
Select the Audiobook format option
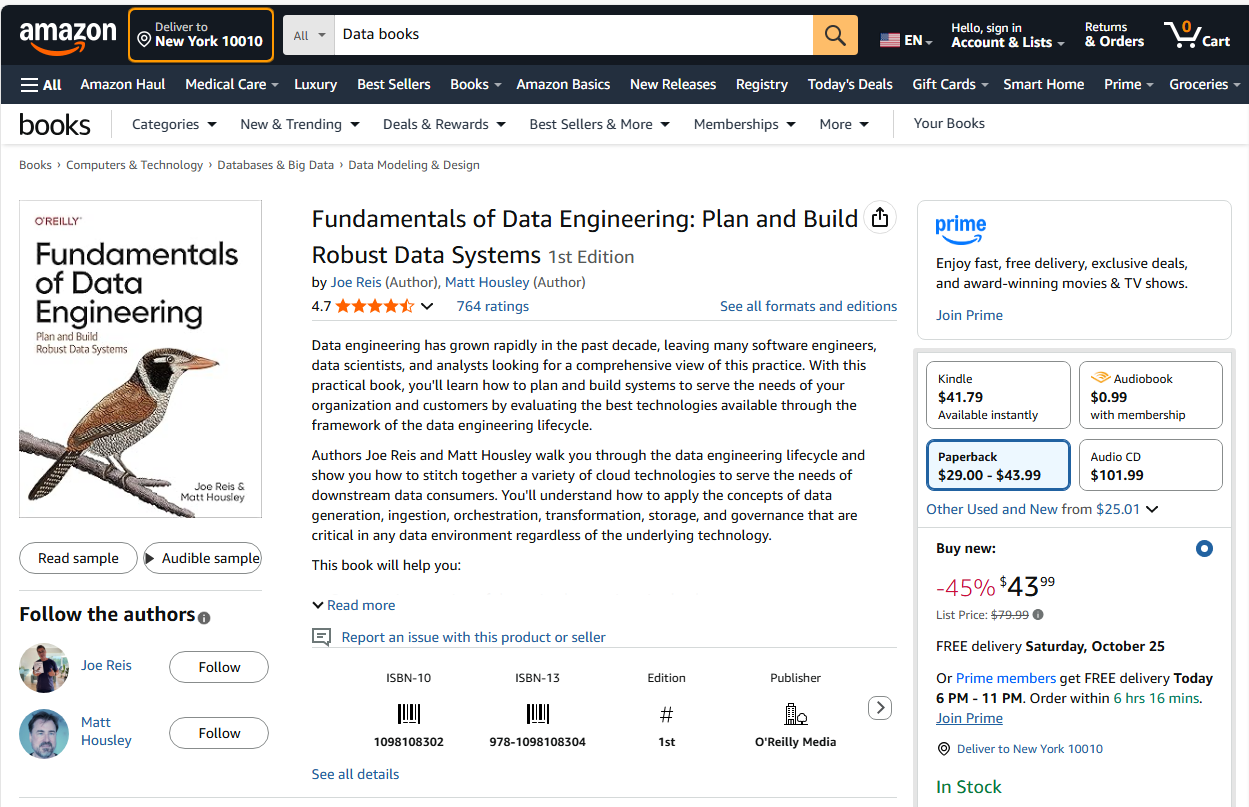(1151, 396)
